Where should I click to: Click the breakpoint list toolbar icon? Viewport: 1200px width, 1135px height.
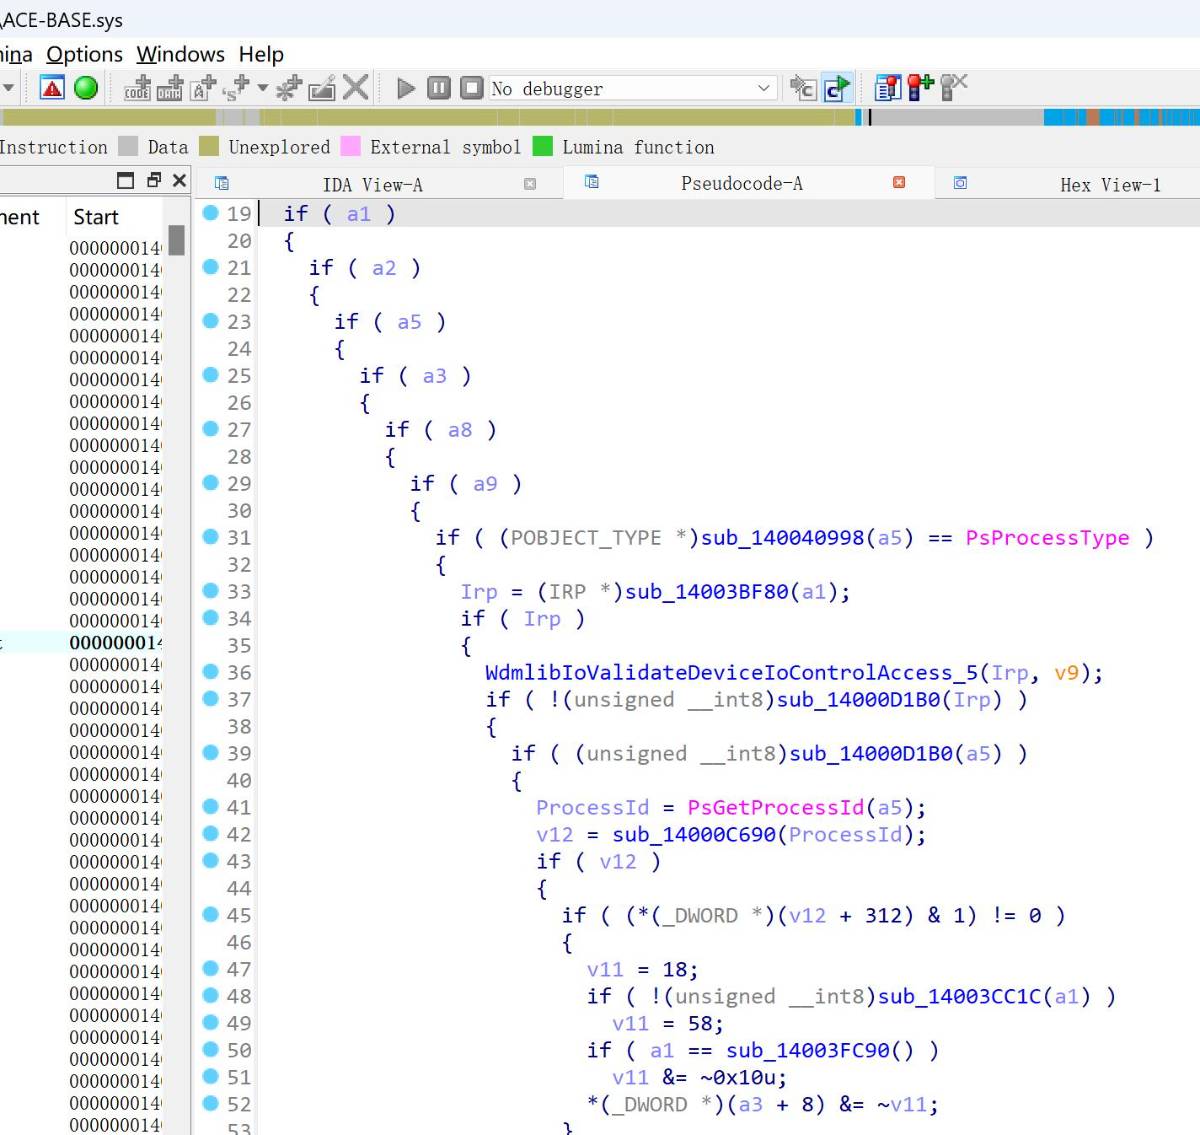pos(888,88)
